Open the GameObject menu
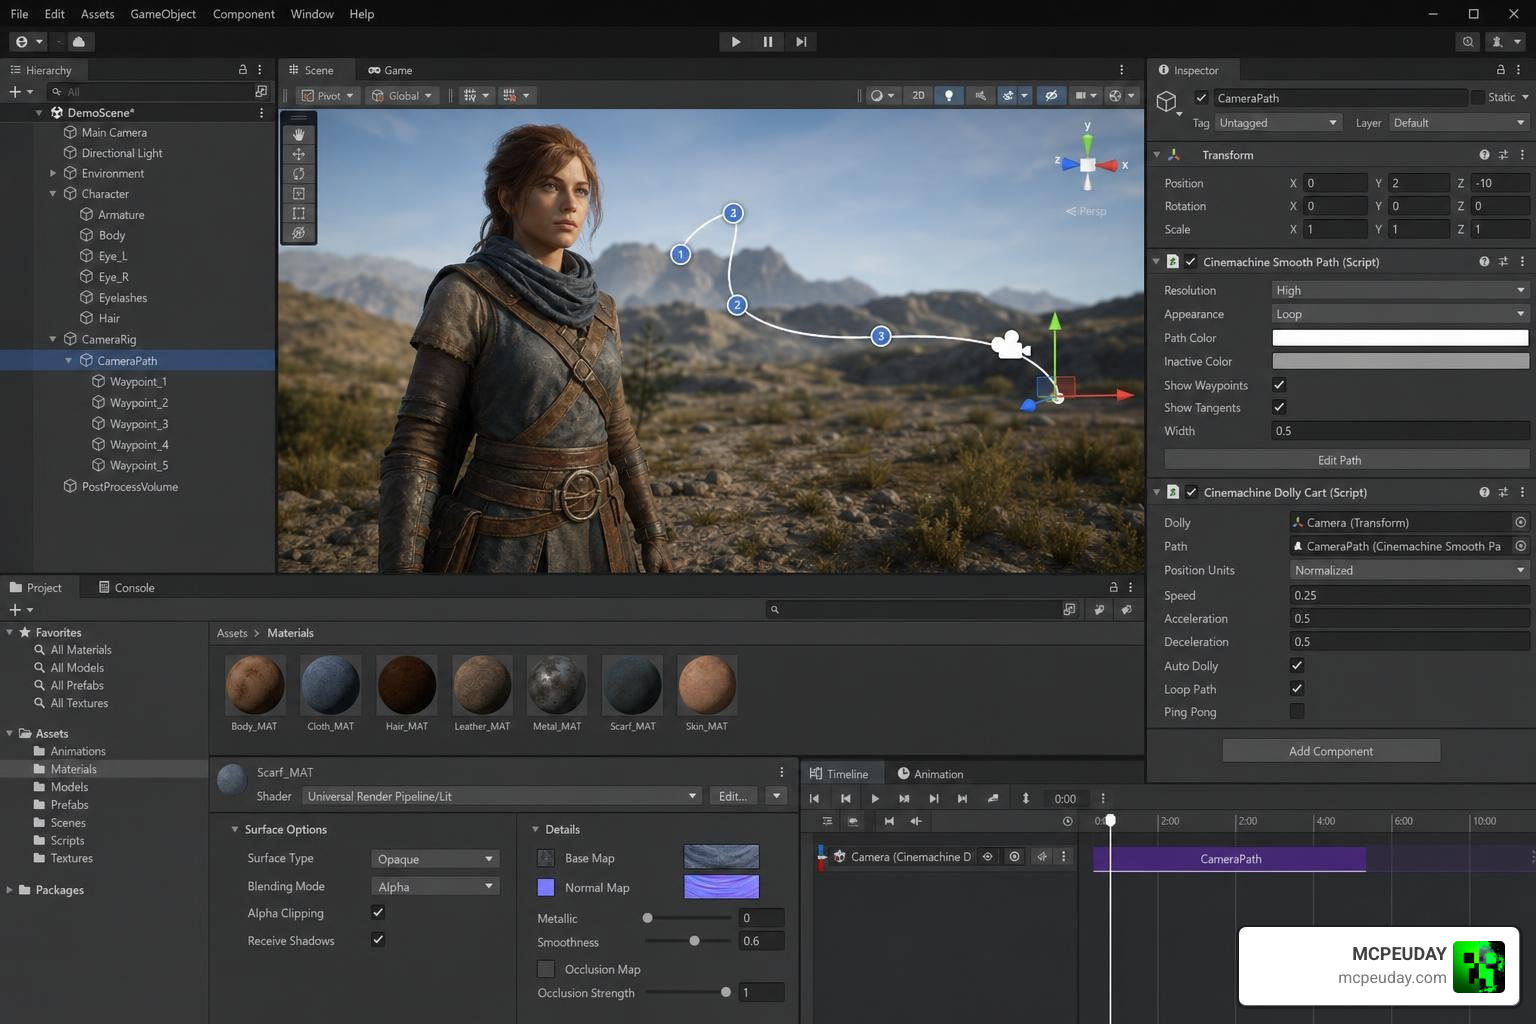This screenshot has width=1536, height=1024. 163,14
